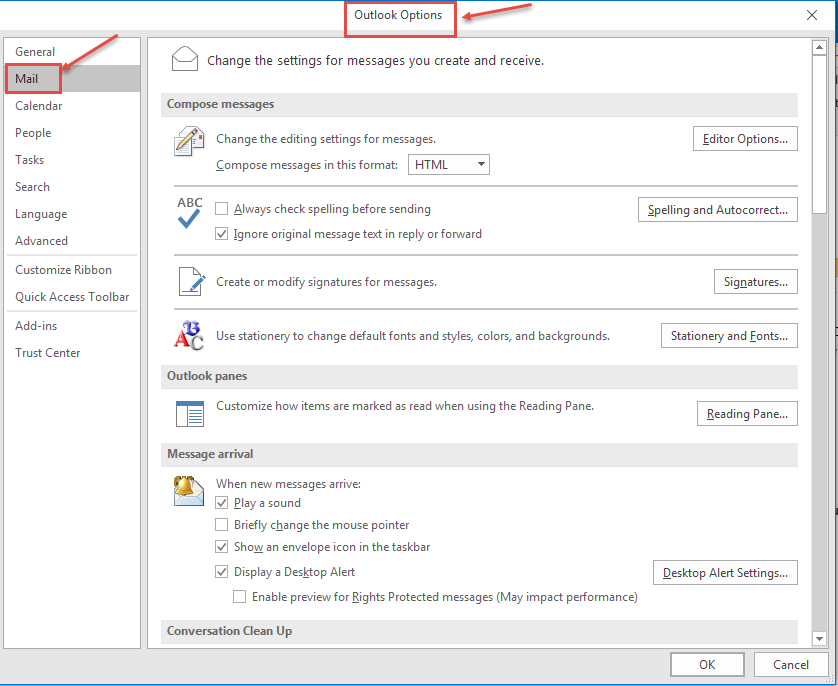Click the Outlook panes section header
This screenshot has width=838, height=686.
(x=479, y=376)
